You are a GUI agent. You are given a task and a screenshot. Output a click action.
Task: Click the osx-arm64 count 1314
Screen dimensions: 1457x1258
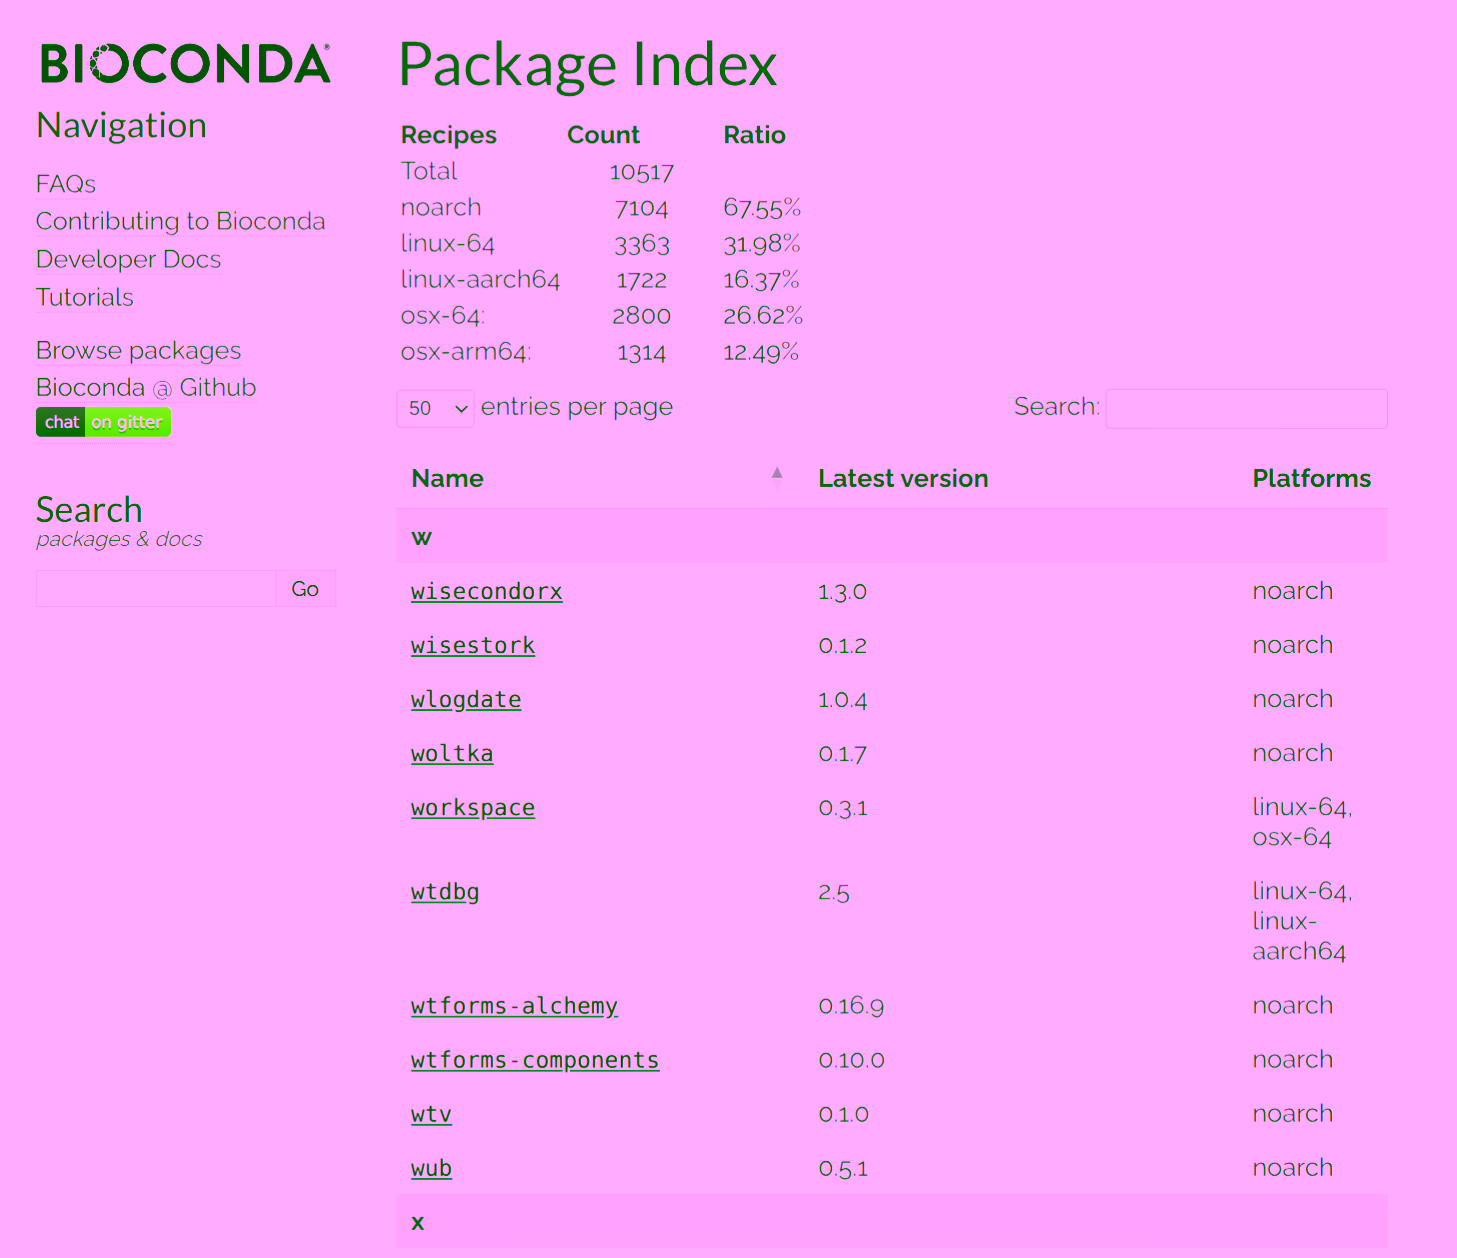[x=641, y=352]
